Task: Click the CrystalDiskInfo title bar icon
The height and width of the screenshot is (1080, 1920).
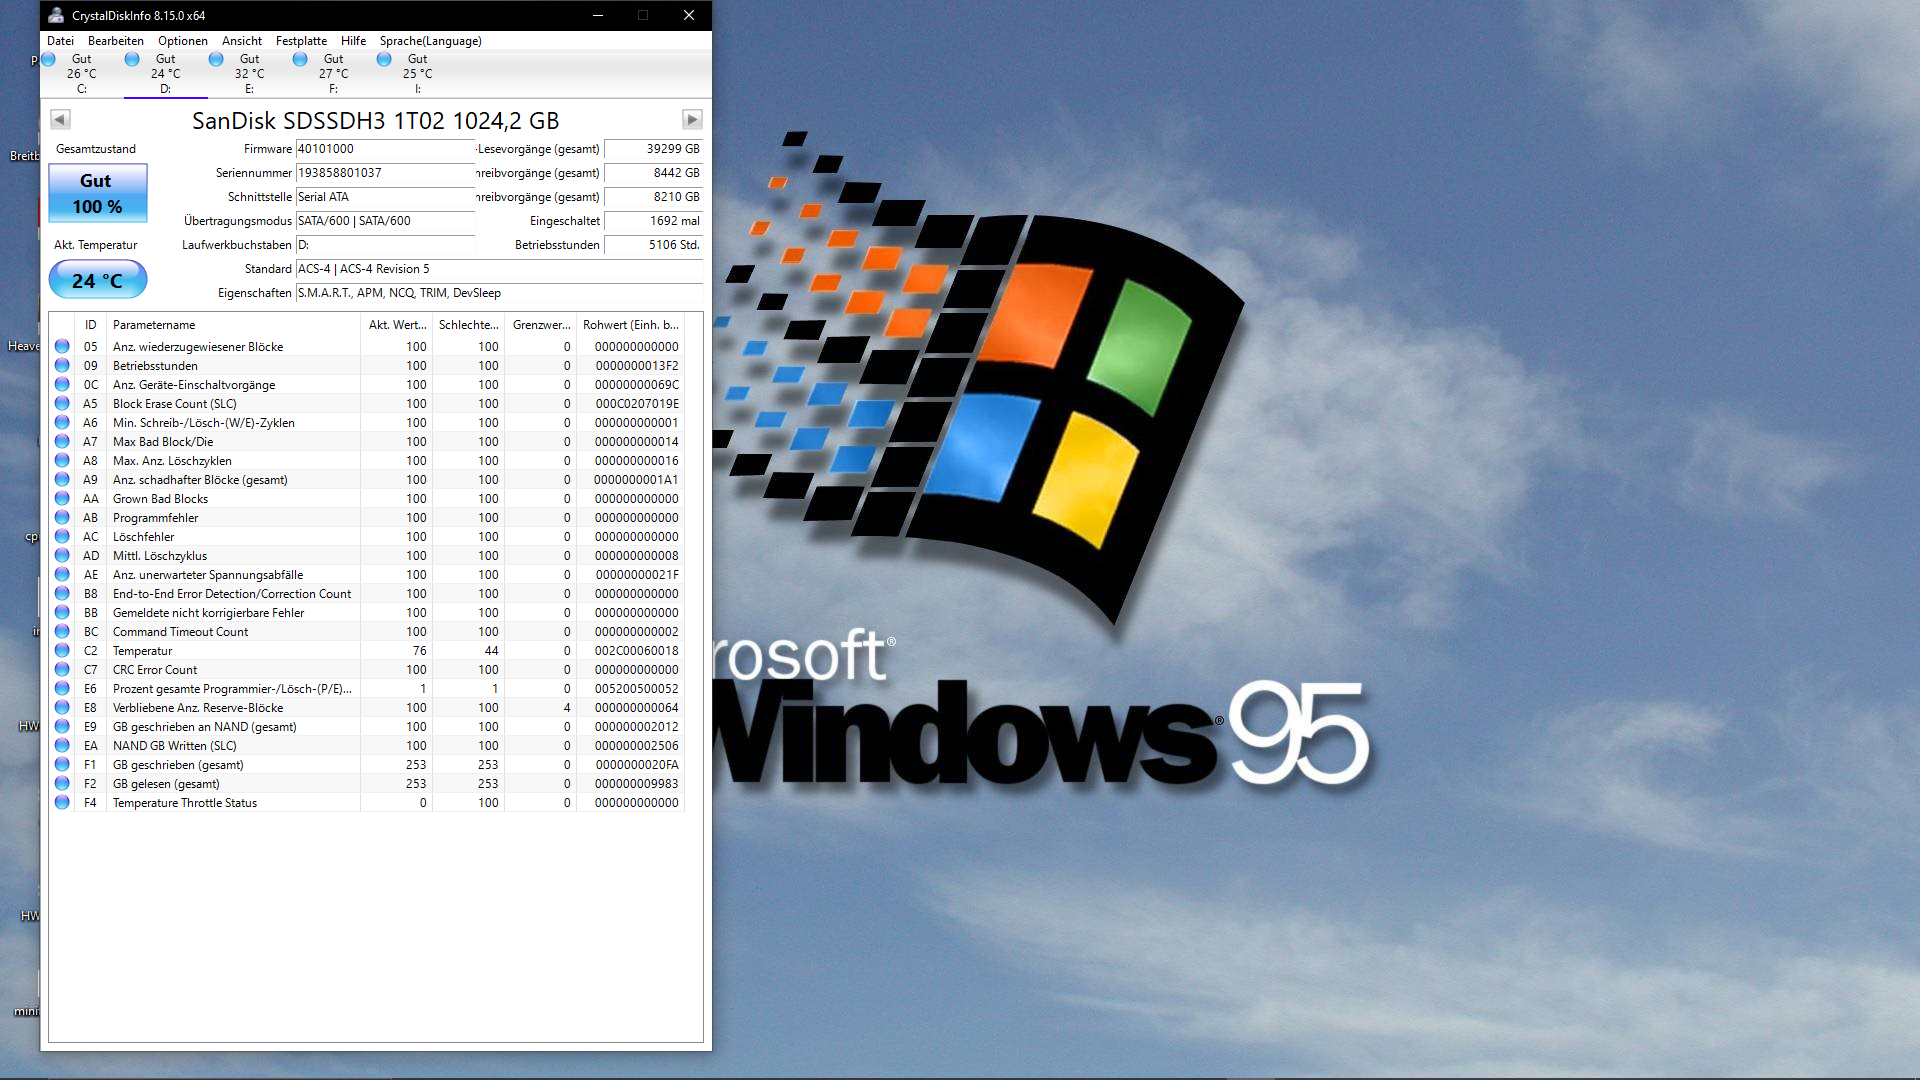Action: (56, 15)
